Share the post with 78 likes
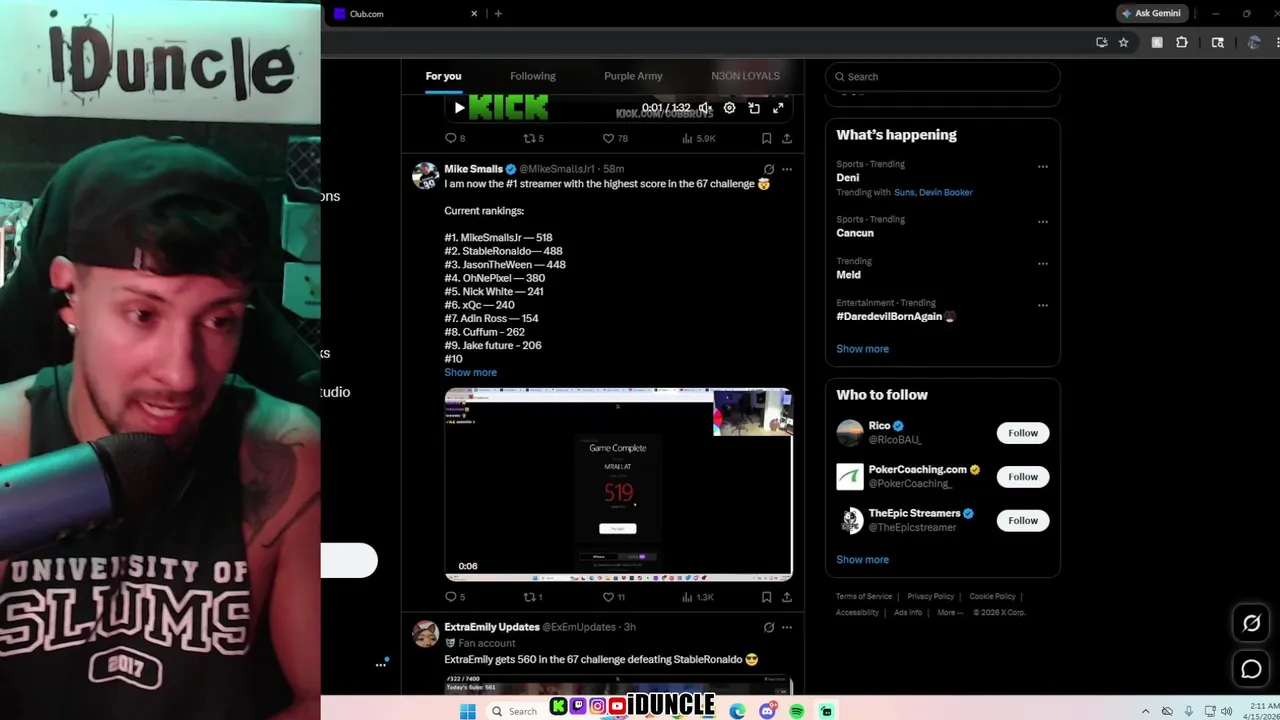Screen dimensions: 1280x720 tap(787, 138)
